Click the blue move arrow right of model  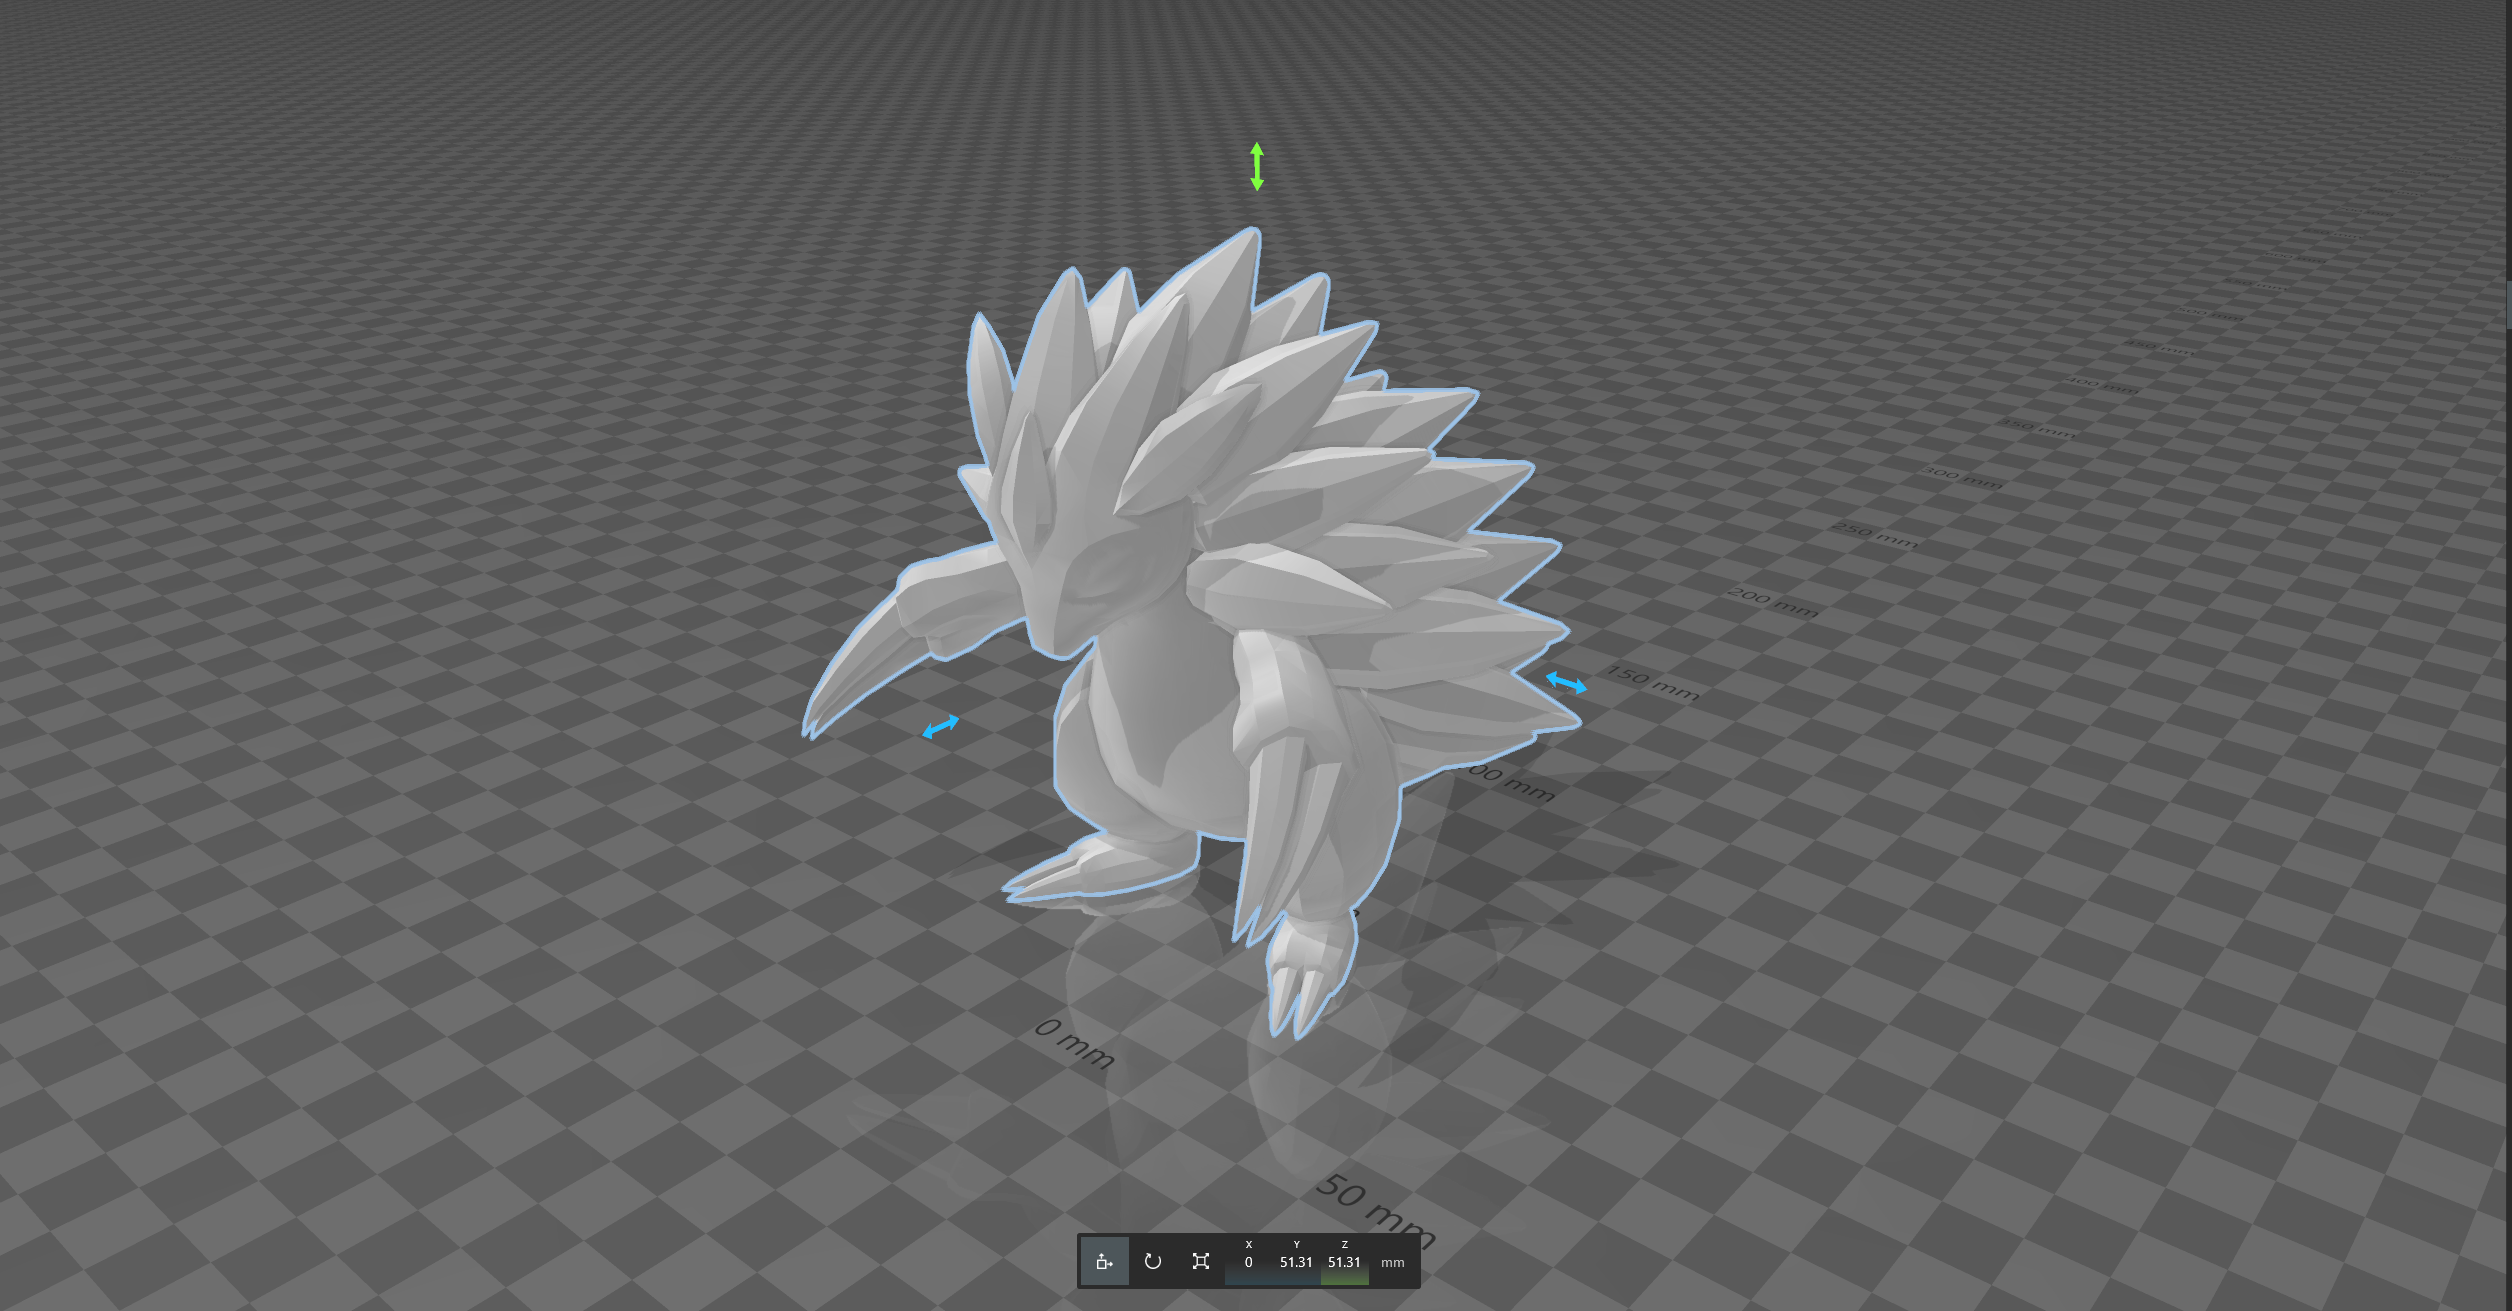[1566, 683]
